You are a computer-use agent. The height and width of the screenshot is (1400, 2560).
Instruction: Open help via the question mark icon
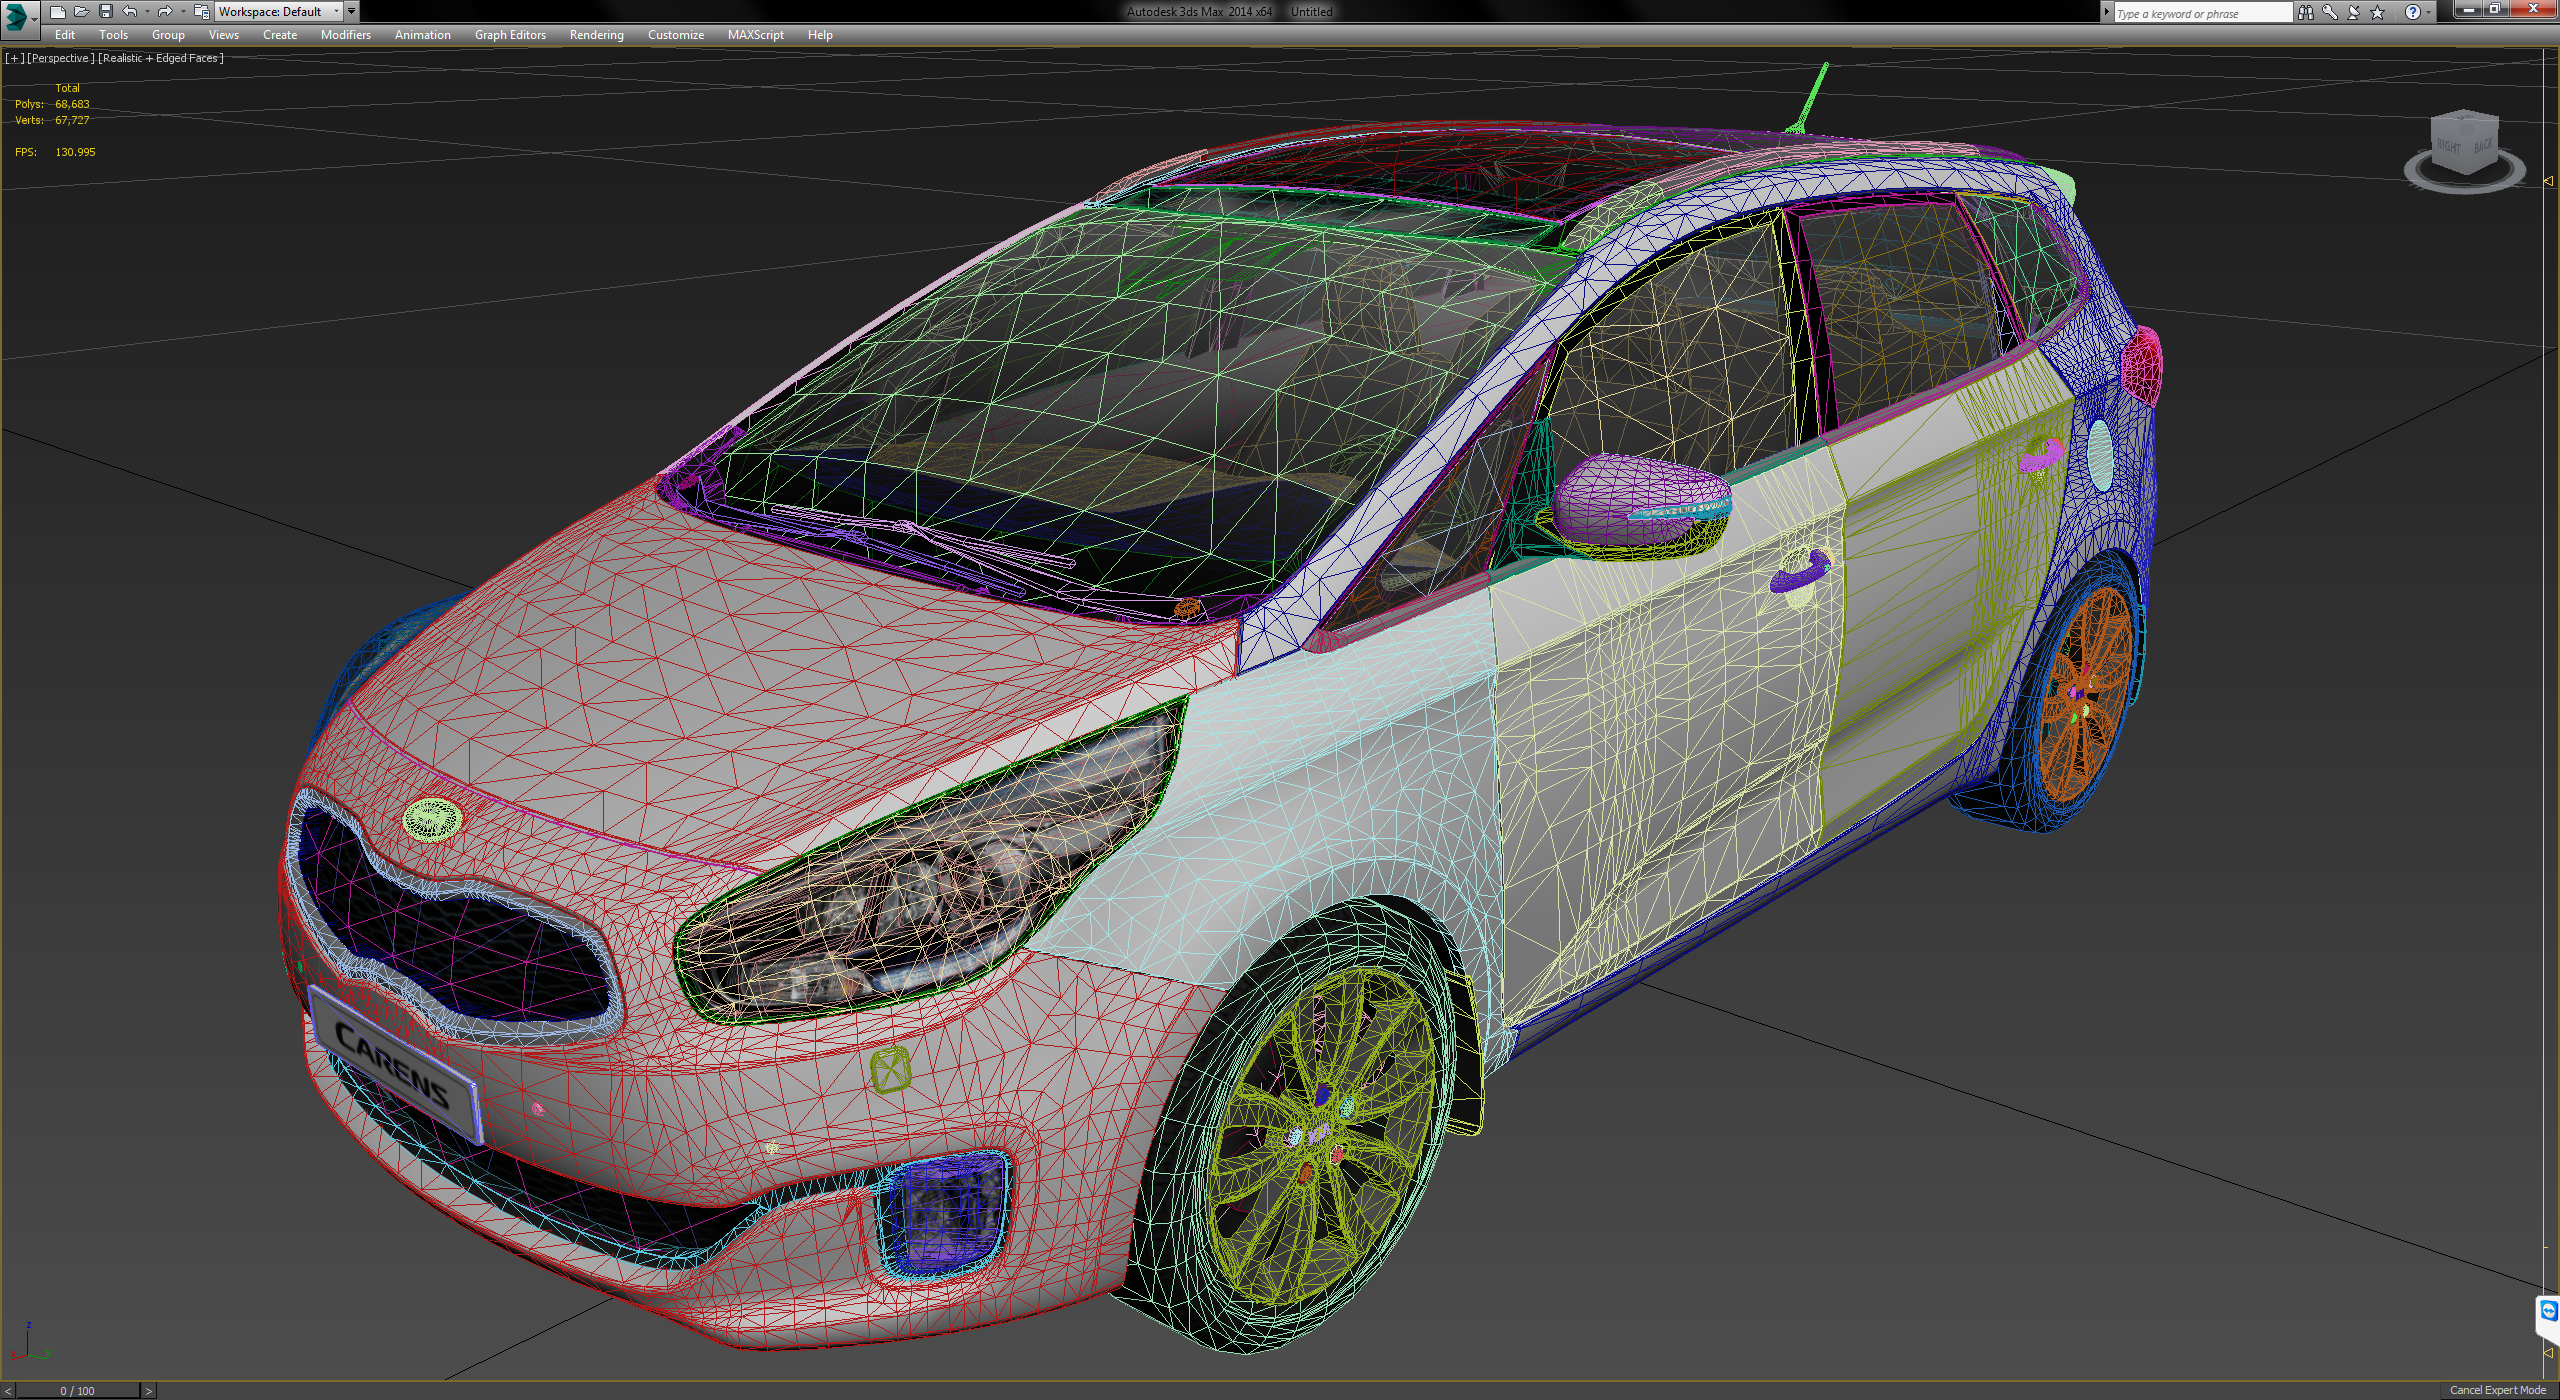(x=2413, y=12)
